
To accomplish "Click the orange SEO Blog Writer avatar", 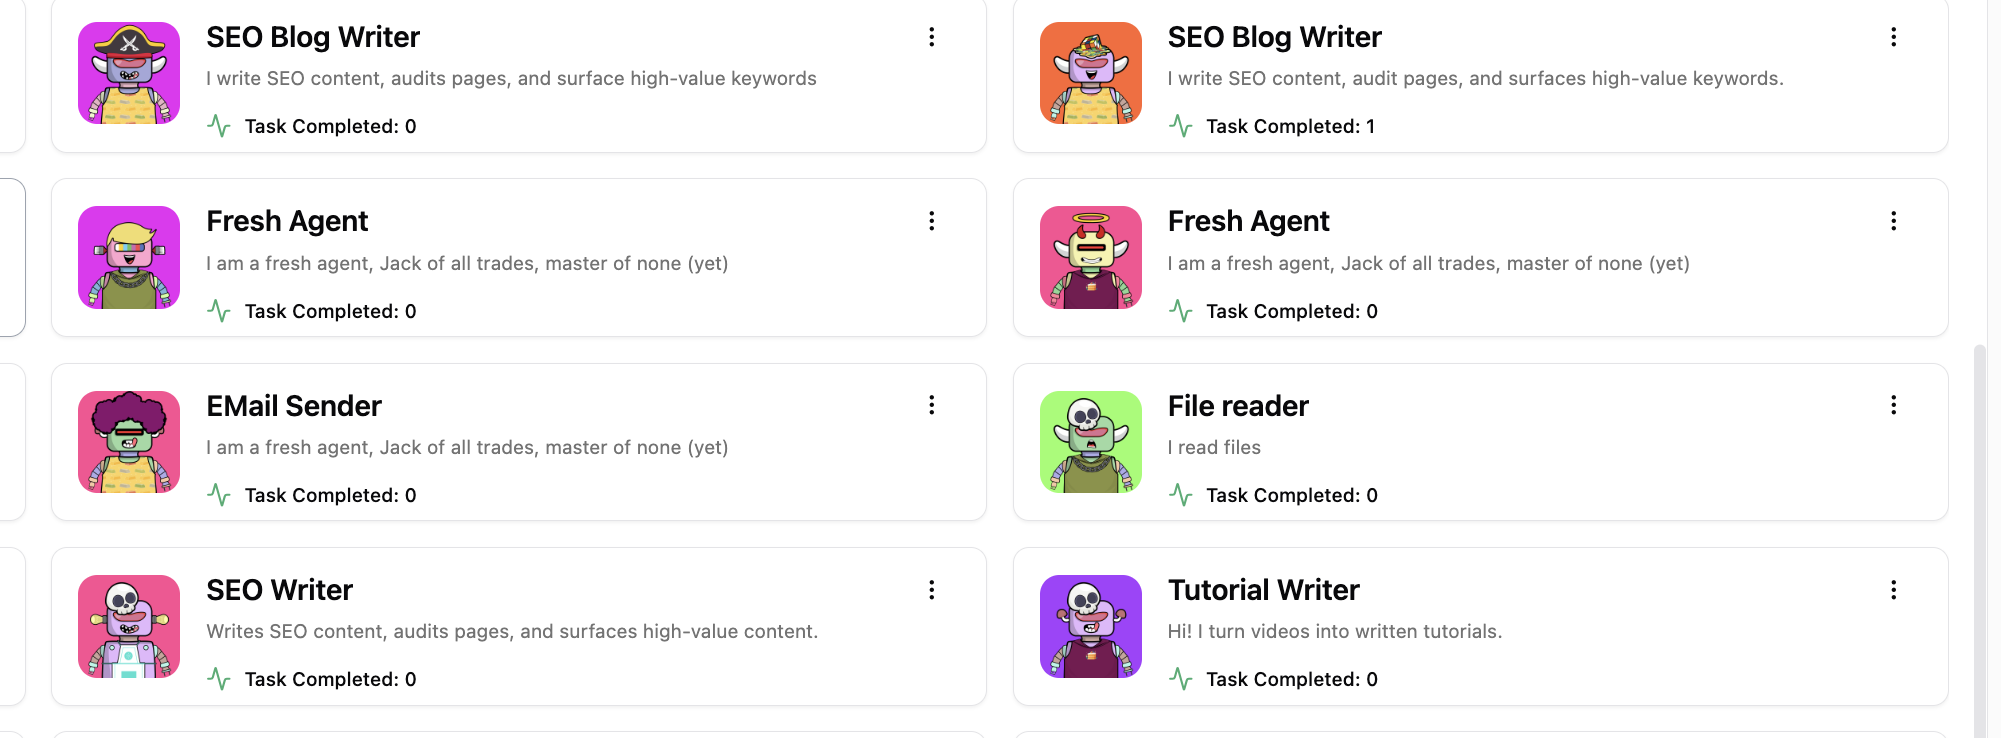I will [1090, 73].
